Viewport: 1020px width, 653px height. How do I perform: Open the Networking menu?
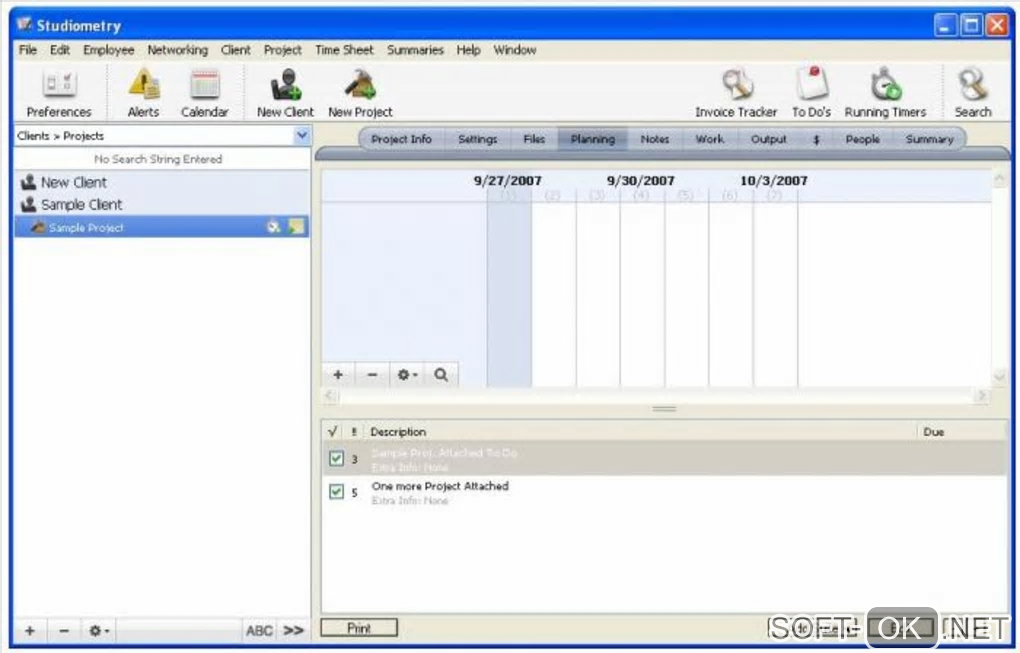pos(178,50)
